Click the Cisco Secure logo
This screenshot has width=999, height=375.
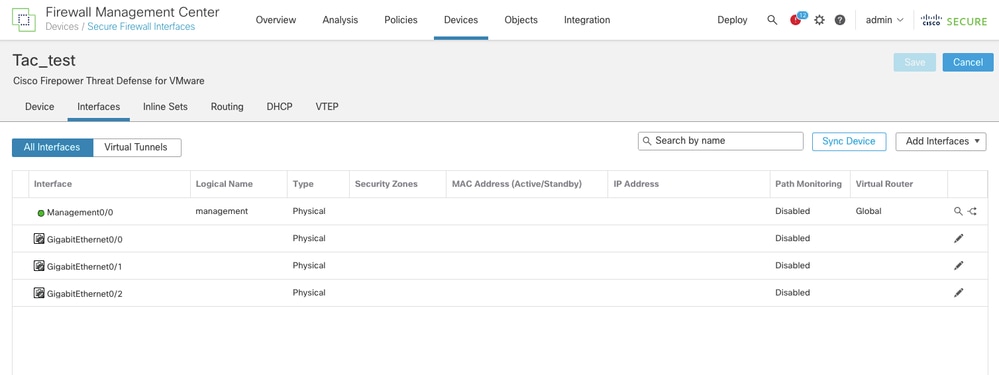954,20
